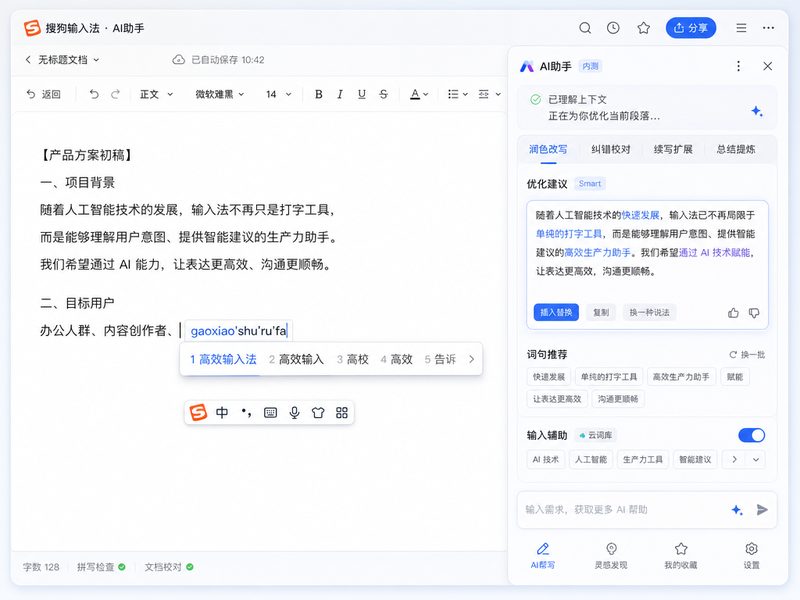
Task: Close the AI助手 panel
Action: [767, 66]
